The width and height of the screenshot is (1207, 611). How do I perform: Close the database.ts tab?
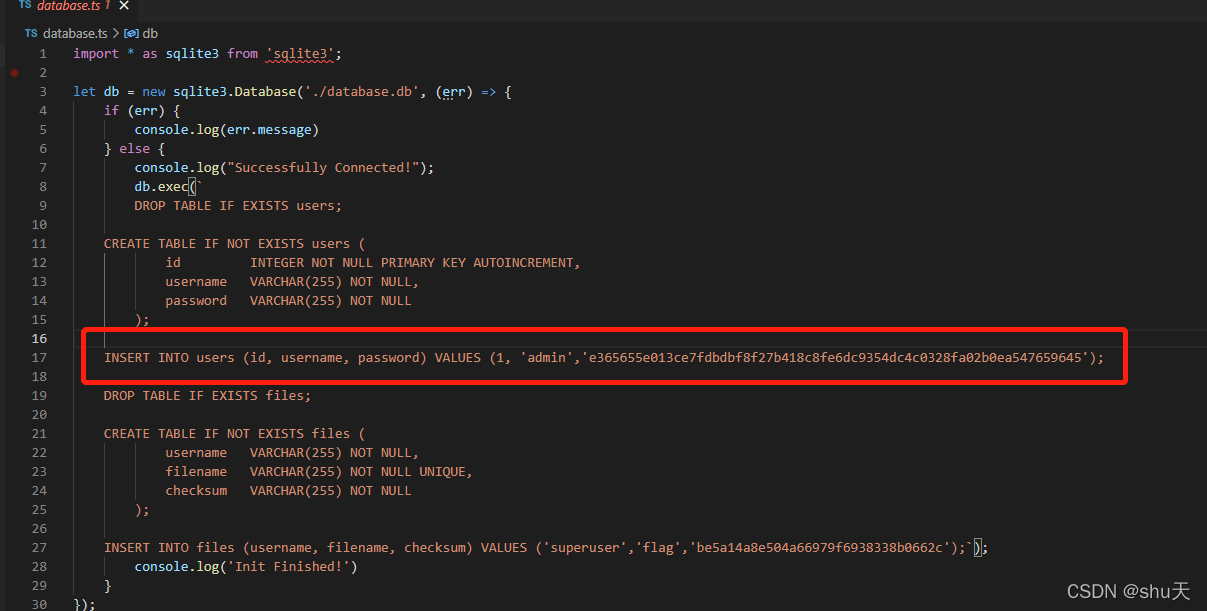point(124,6)
